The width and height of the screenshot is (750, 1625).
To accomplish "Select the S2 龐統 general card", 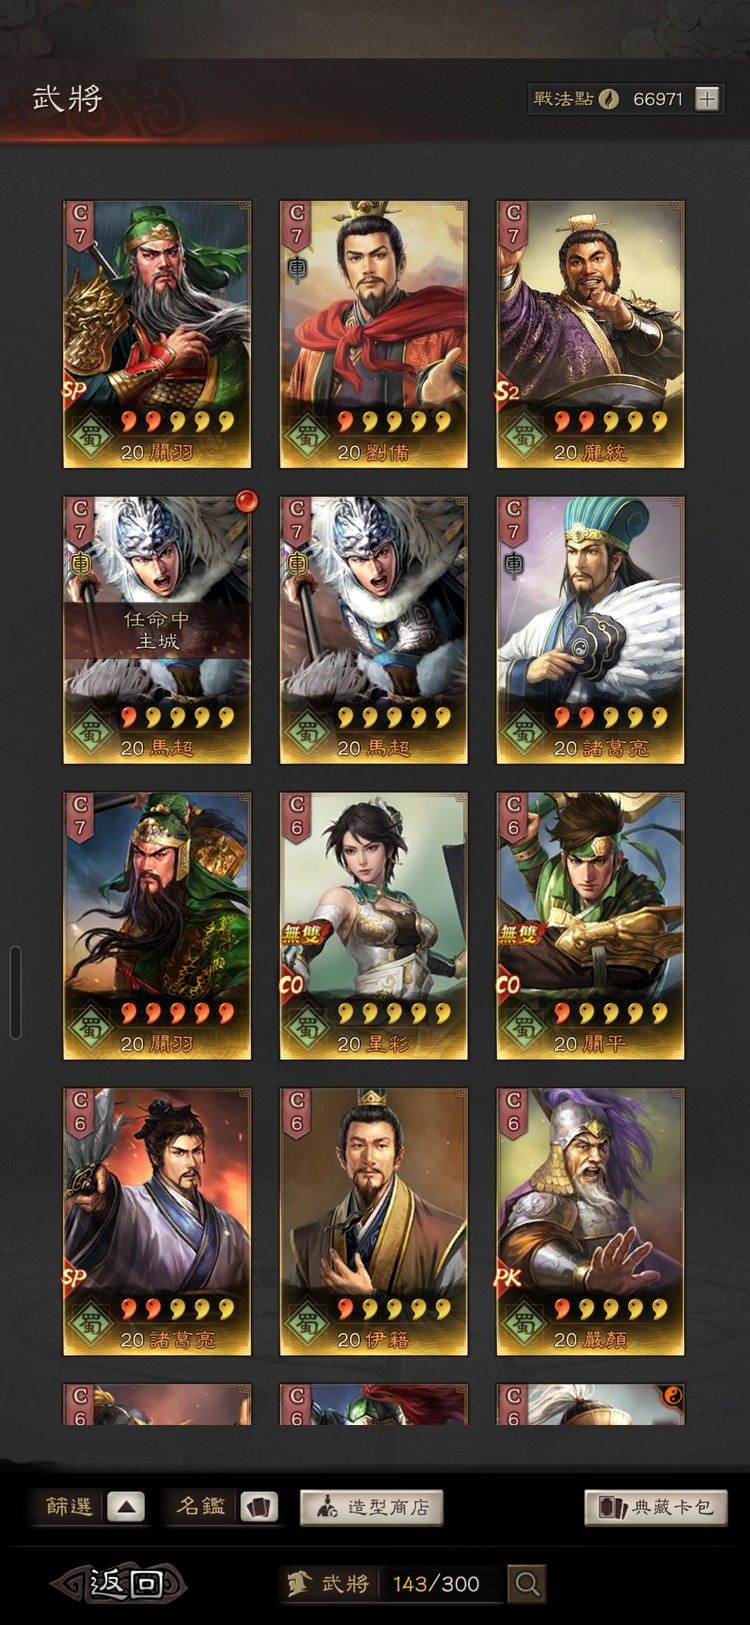I will [590, 334].
